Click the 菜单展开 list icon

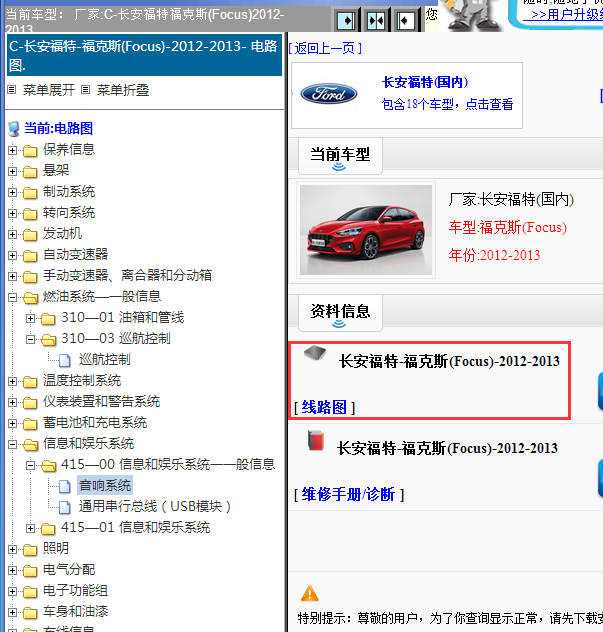click(x=12, y=89)
